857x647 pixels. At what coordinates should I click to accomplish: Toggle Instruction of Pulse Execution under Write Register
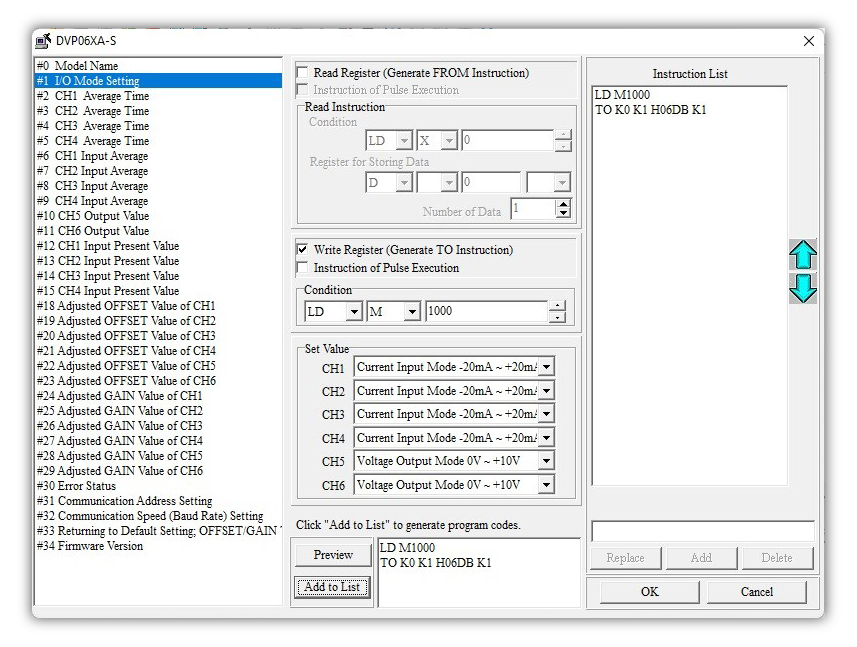click(x=303, y=268)
